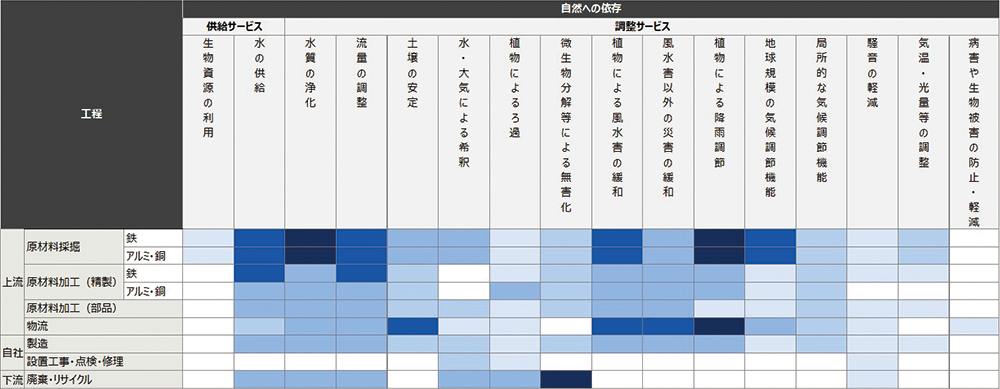Select the 病害や生物被害の防止・軽減 column header
The width and height of the screenshot is (1000, 389).
[974, 132]
